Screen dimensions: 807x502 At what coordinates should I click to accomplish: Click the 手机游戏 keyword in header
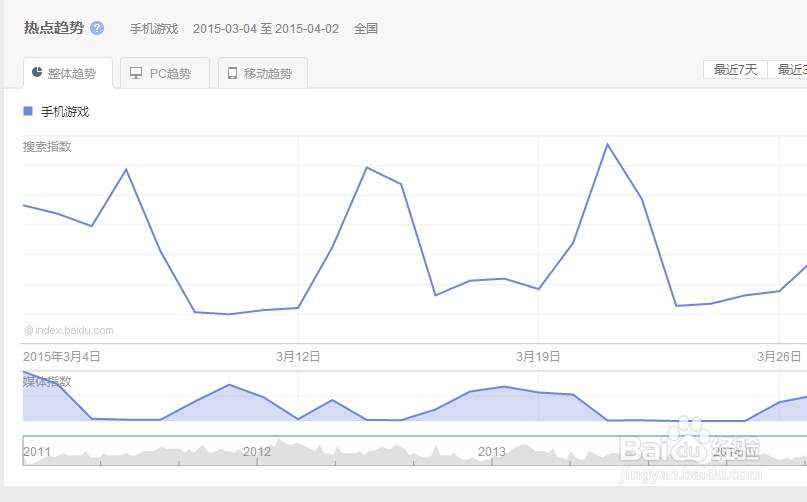click(x=154, y=29)
